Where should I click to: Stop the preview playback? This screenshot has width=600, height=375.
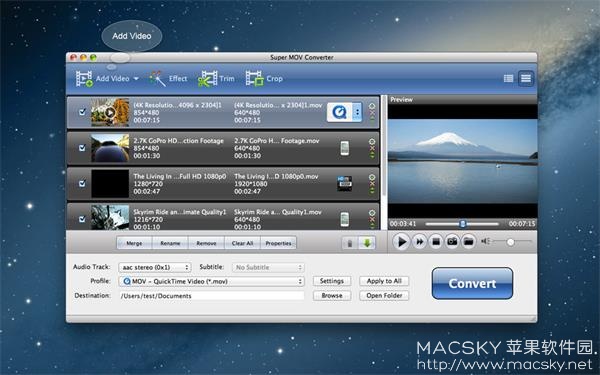coord(435,241)
